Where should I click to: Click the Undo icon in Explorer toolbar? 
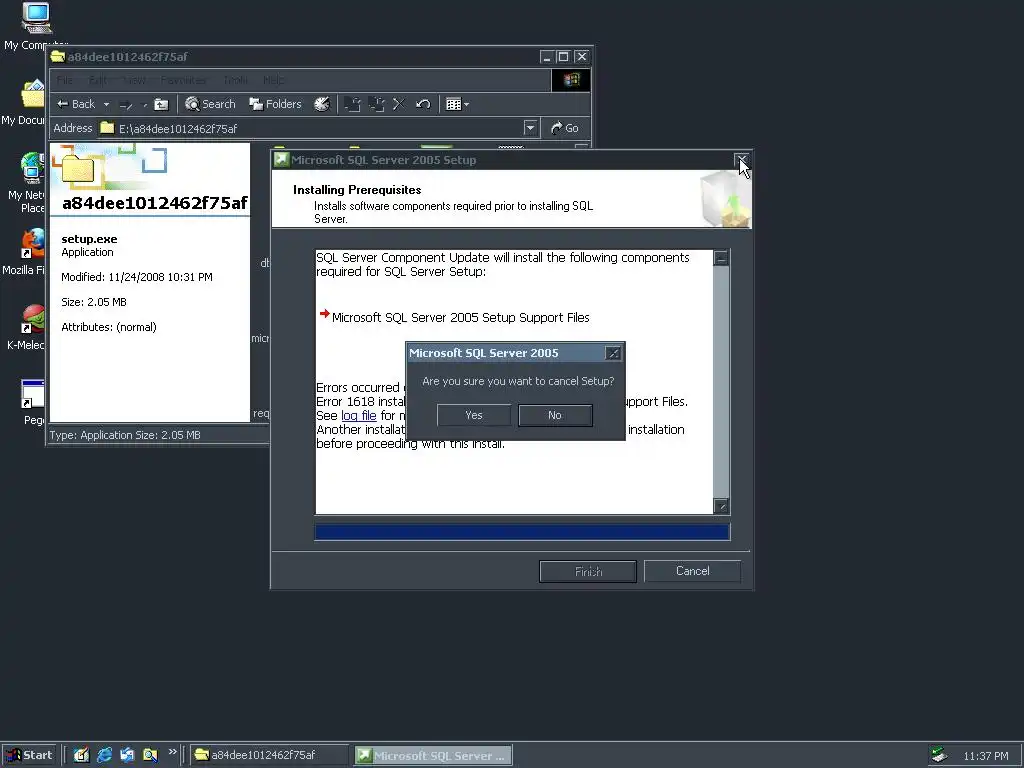[x=423, y=104]
